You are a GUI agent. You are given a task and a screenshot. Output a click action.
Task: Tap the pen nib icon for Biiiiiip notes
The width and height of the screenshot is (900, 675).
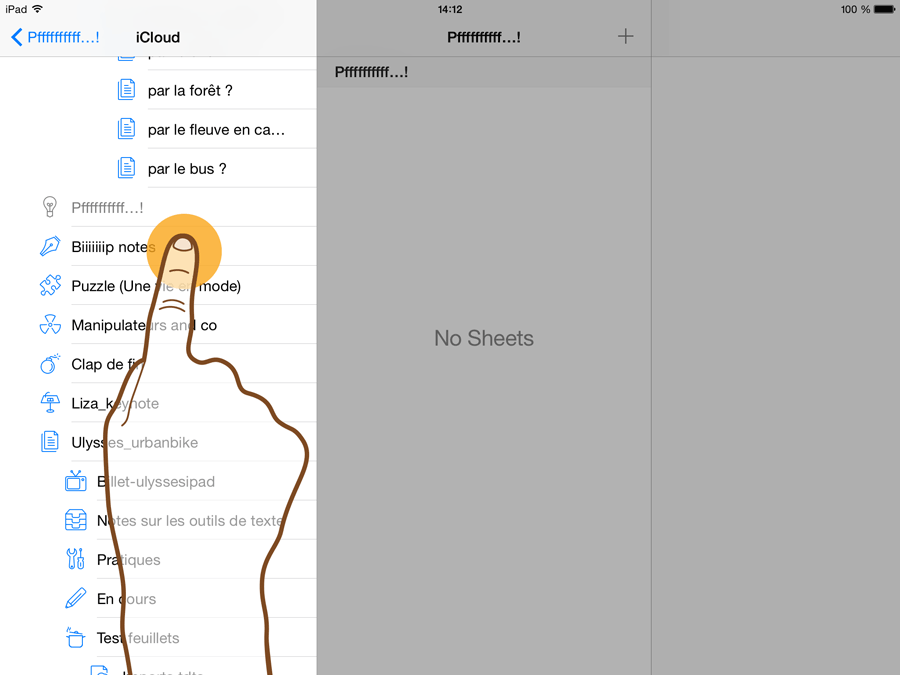tap(50, 246)
